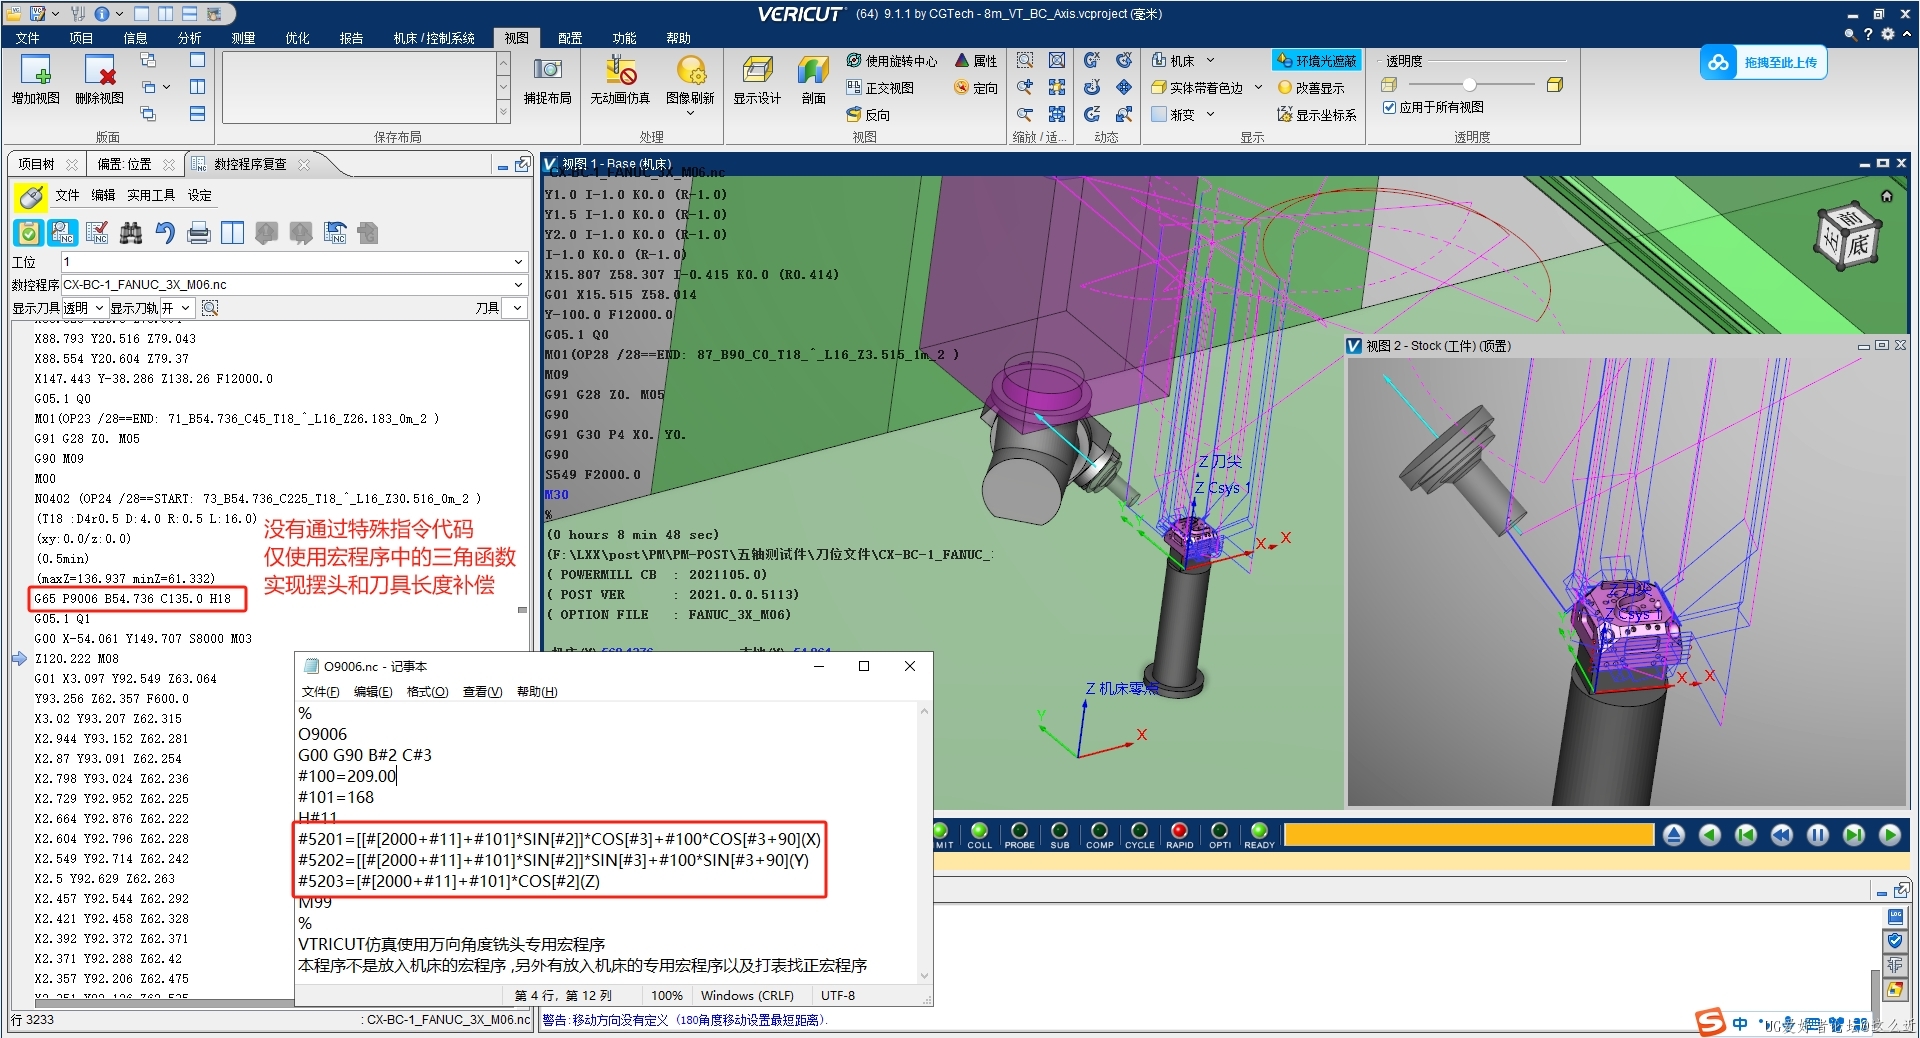The image size is (1920, 1038).
Task: Switch to the 项目树 panel tab
Action: click(36, 164)
